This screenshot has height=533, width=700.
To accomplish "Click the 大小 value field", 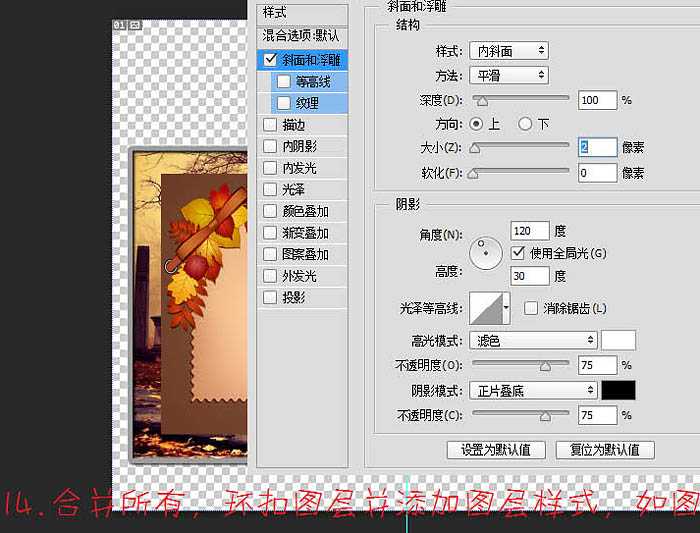I will point(597,147).
